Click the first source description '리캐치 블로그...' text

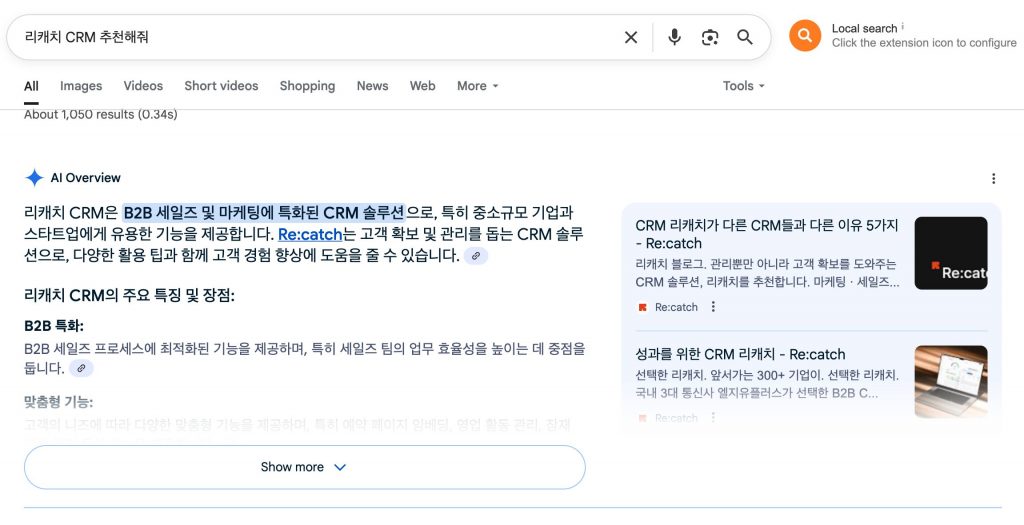point(767,273)
